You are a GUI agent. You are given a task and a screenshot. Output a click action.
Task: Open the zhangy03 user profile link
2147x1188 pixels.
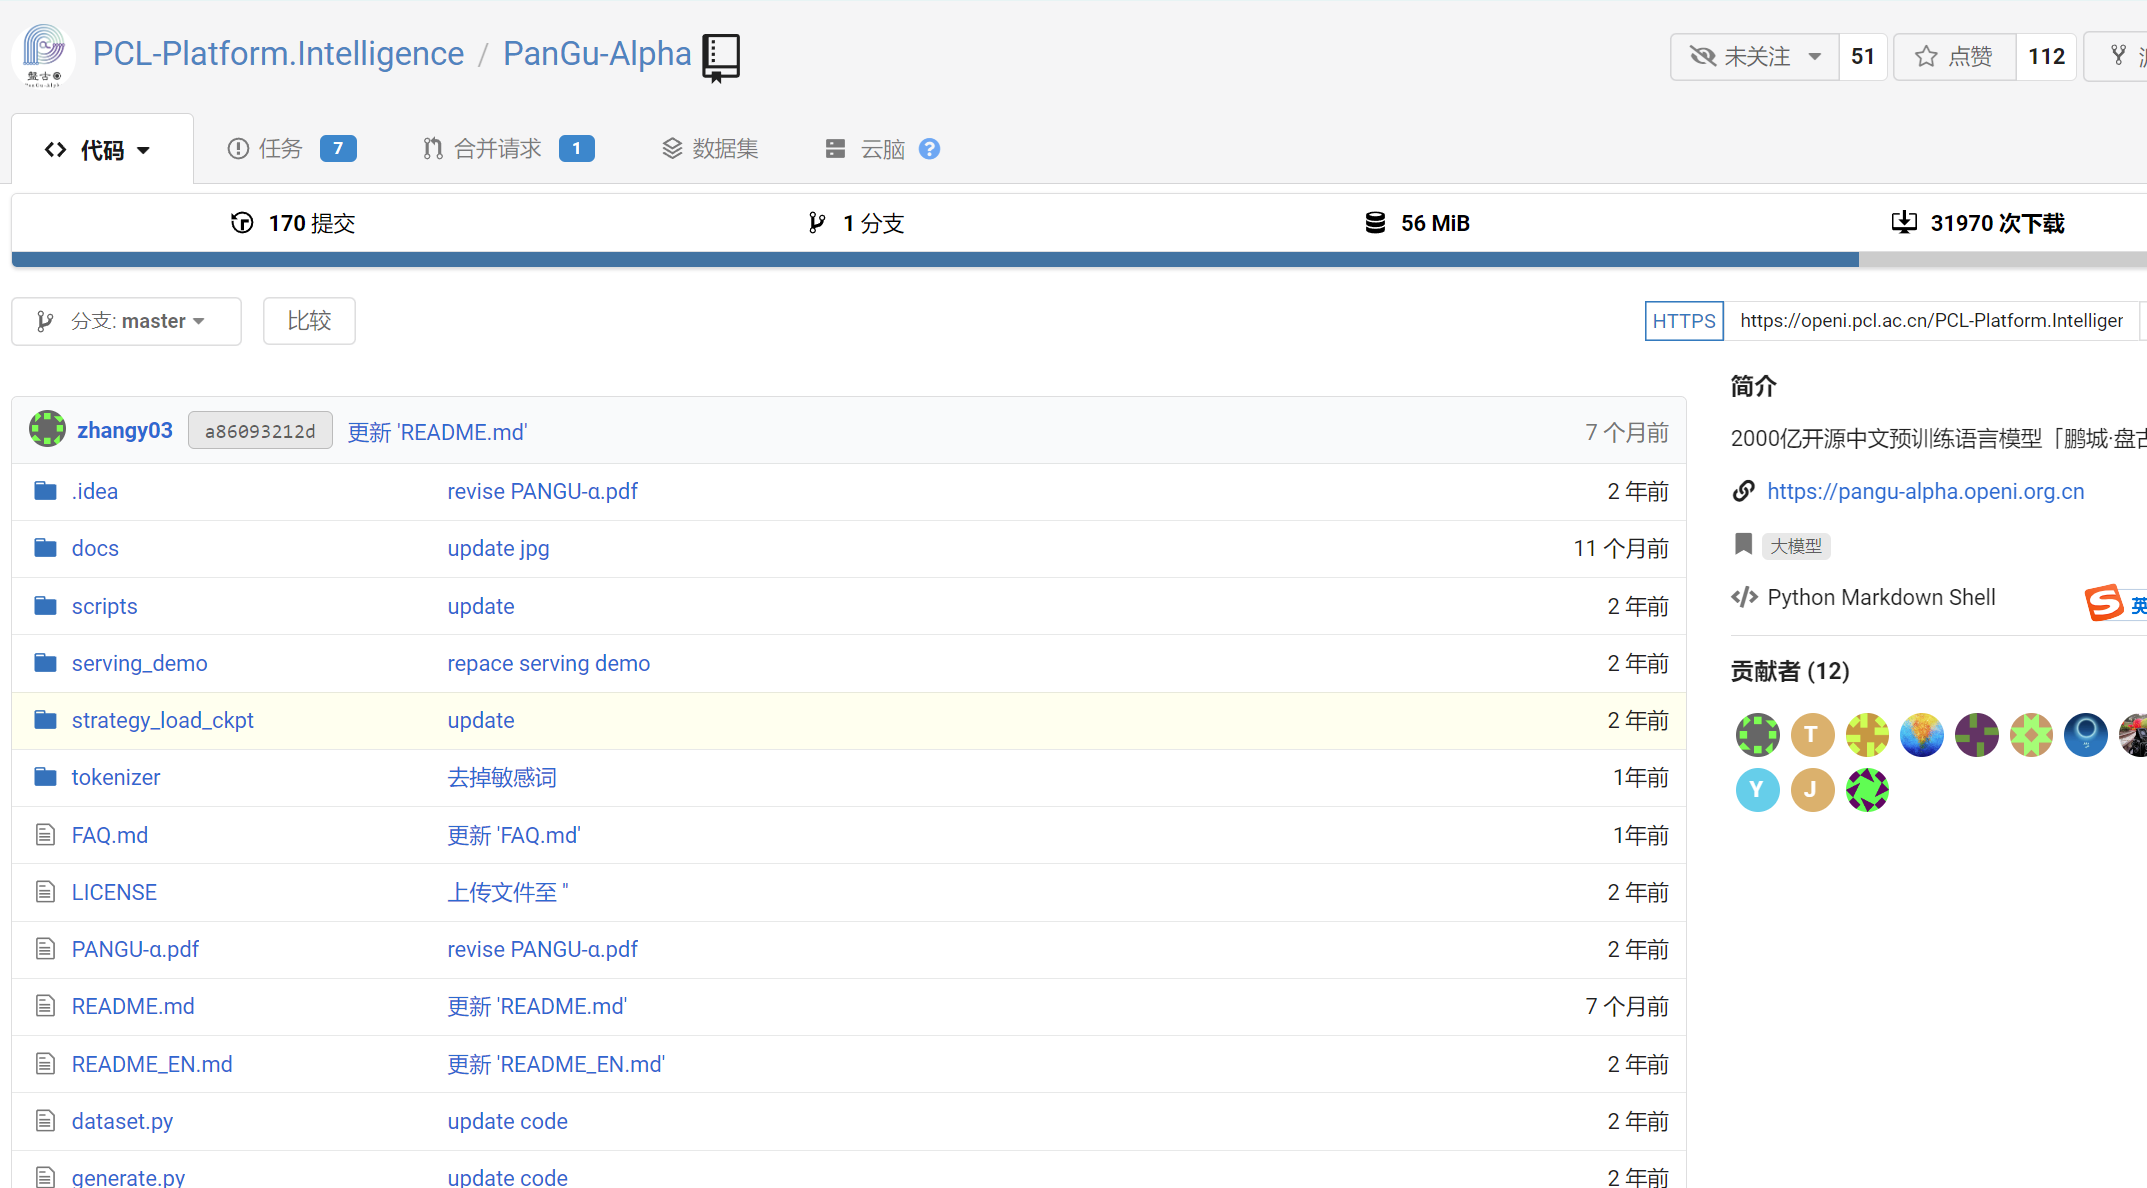[125, 430]
